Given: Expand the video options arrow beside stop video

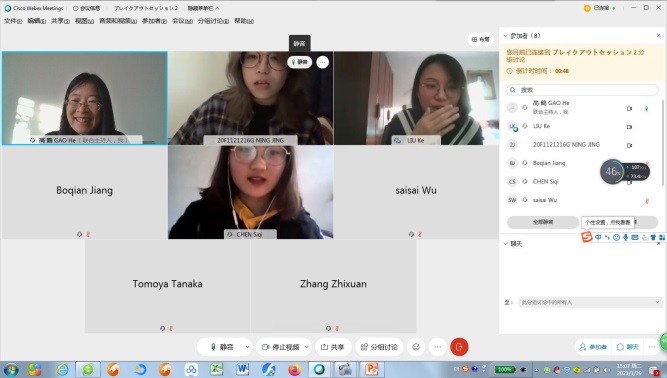Looking at the screenshot, I should pos(307,347).
